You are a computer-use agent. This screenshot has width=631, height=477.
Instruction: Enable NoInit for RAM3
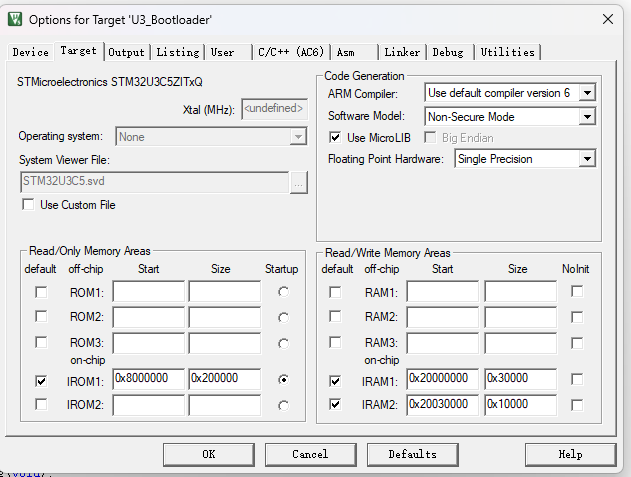point(577,343)
